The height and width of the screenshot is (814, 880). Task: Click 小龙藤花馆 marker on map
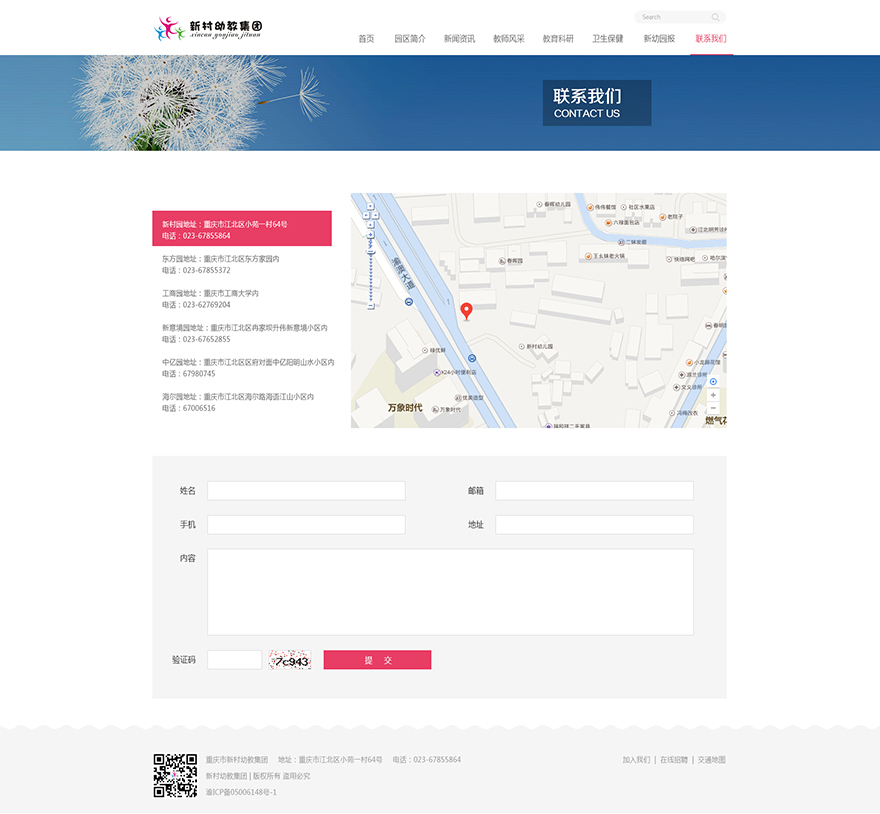point(689,363)
